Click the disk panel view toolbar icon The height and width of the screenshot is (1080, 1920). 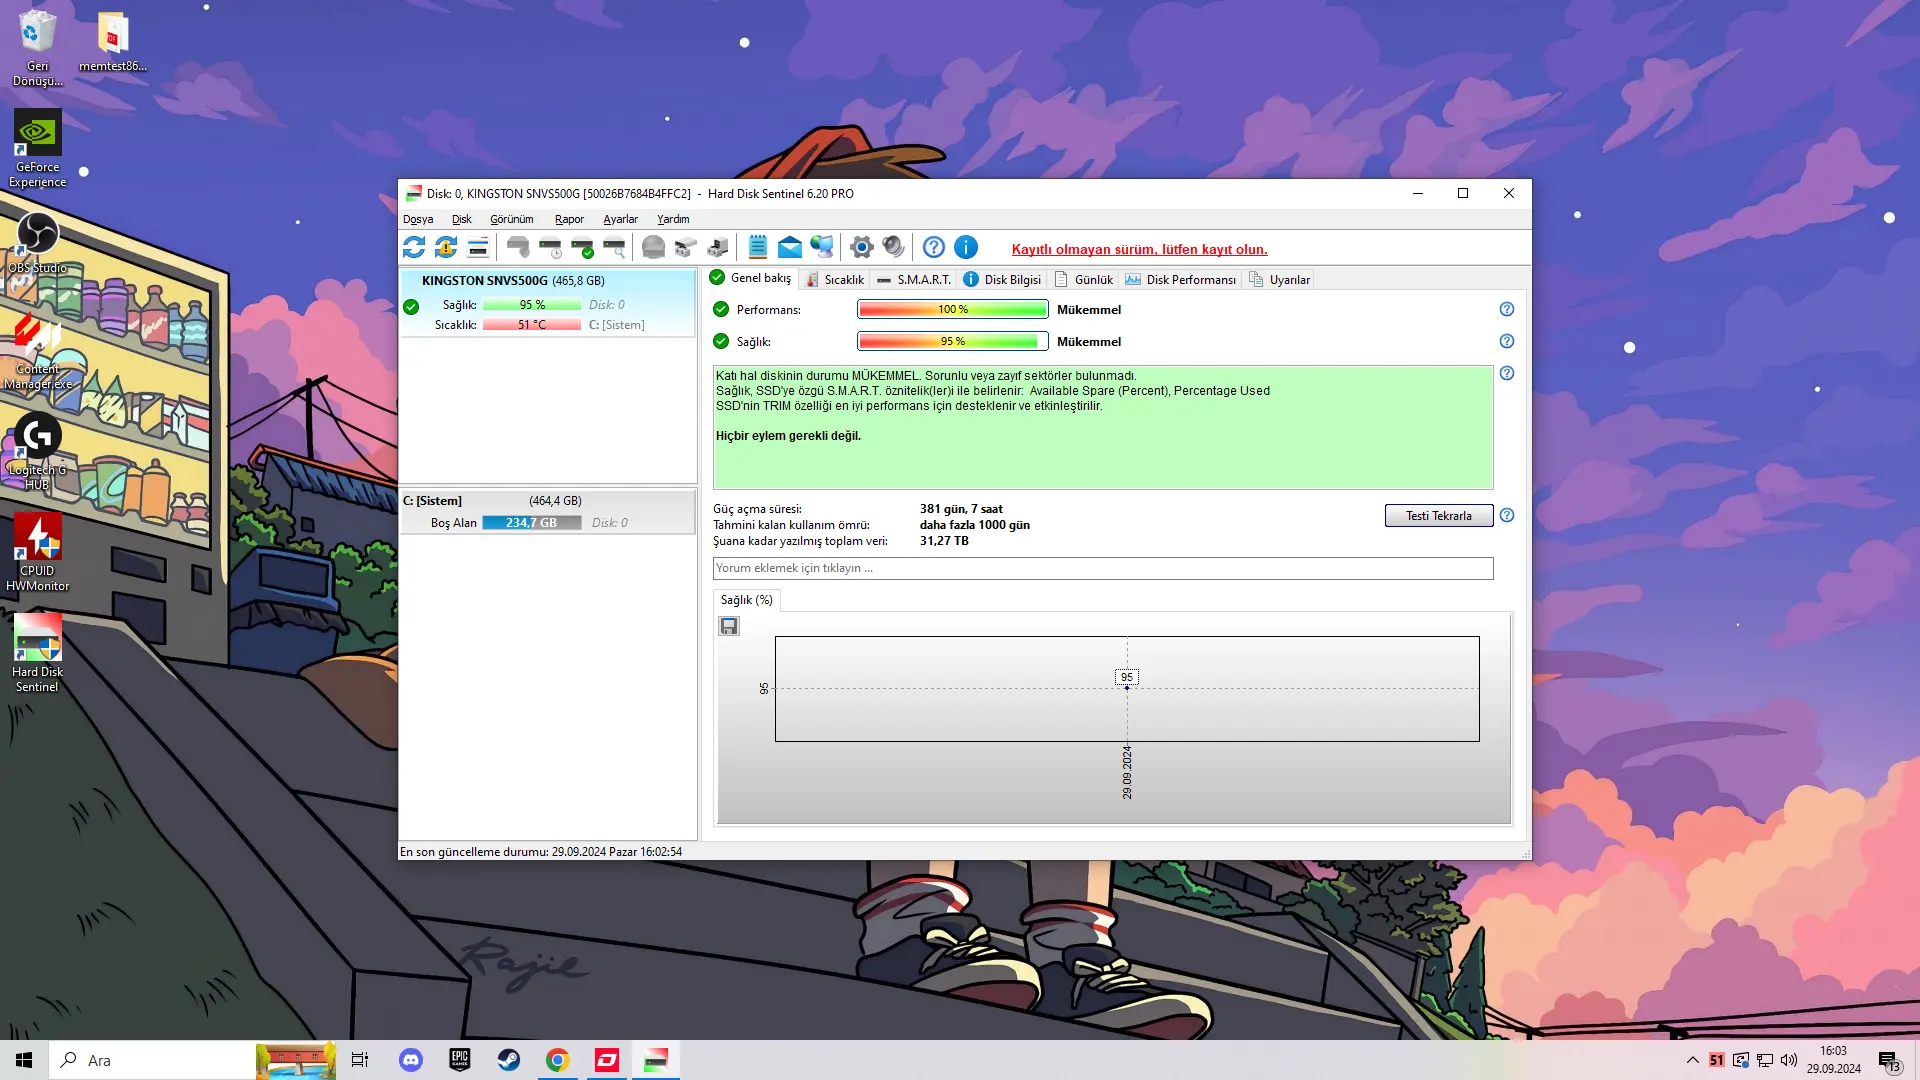tap(478, 247)
